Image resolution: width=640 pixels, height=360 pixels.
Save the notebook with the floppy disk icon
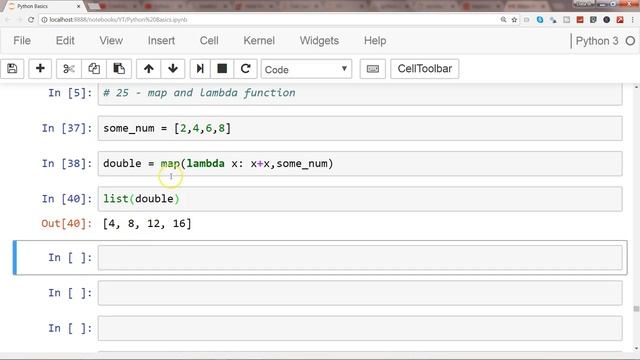pos(12,69)
